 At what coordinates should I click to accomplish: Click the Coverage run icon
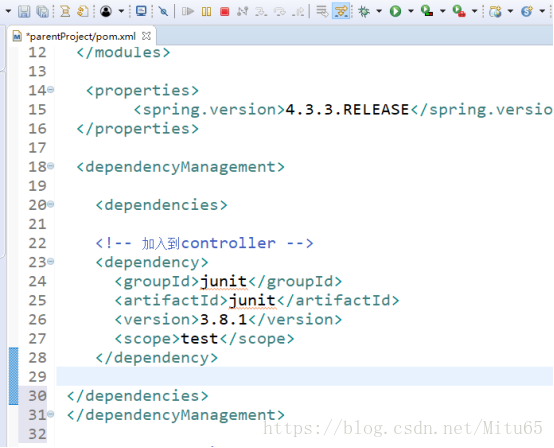[x=427, y=11]
